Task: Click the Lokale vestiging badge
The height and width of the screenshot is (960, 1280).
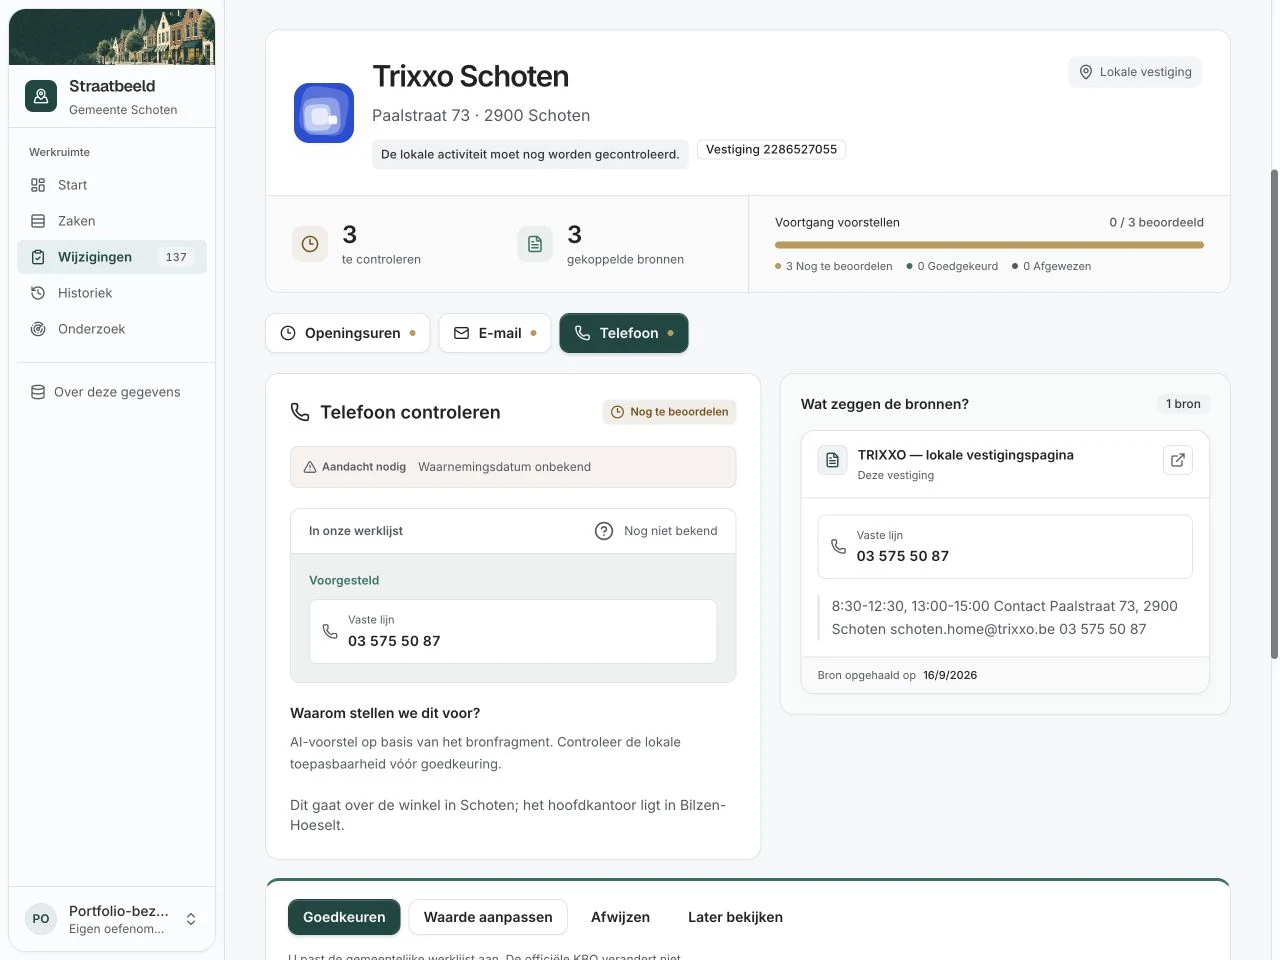Action: [1135, 72]
